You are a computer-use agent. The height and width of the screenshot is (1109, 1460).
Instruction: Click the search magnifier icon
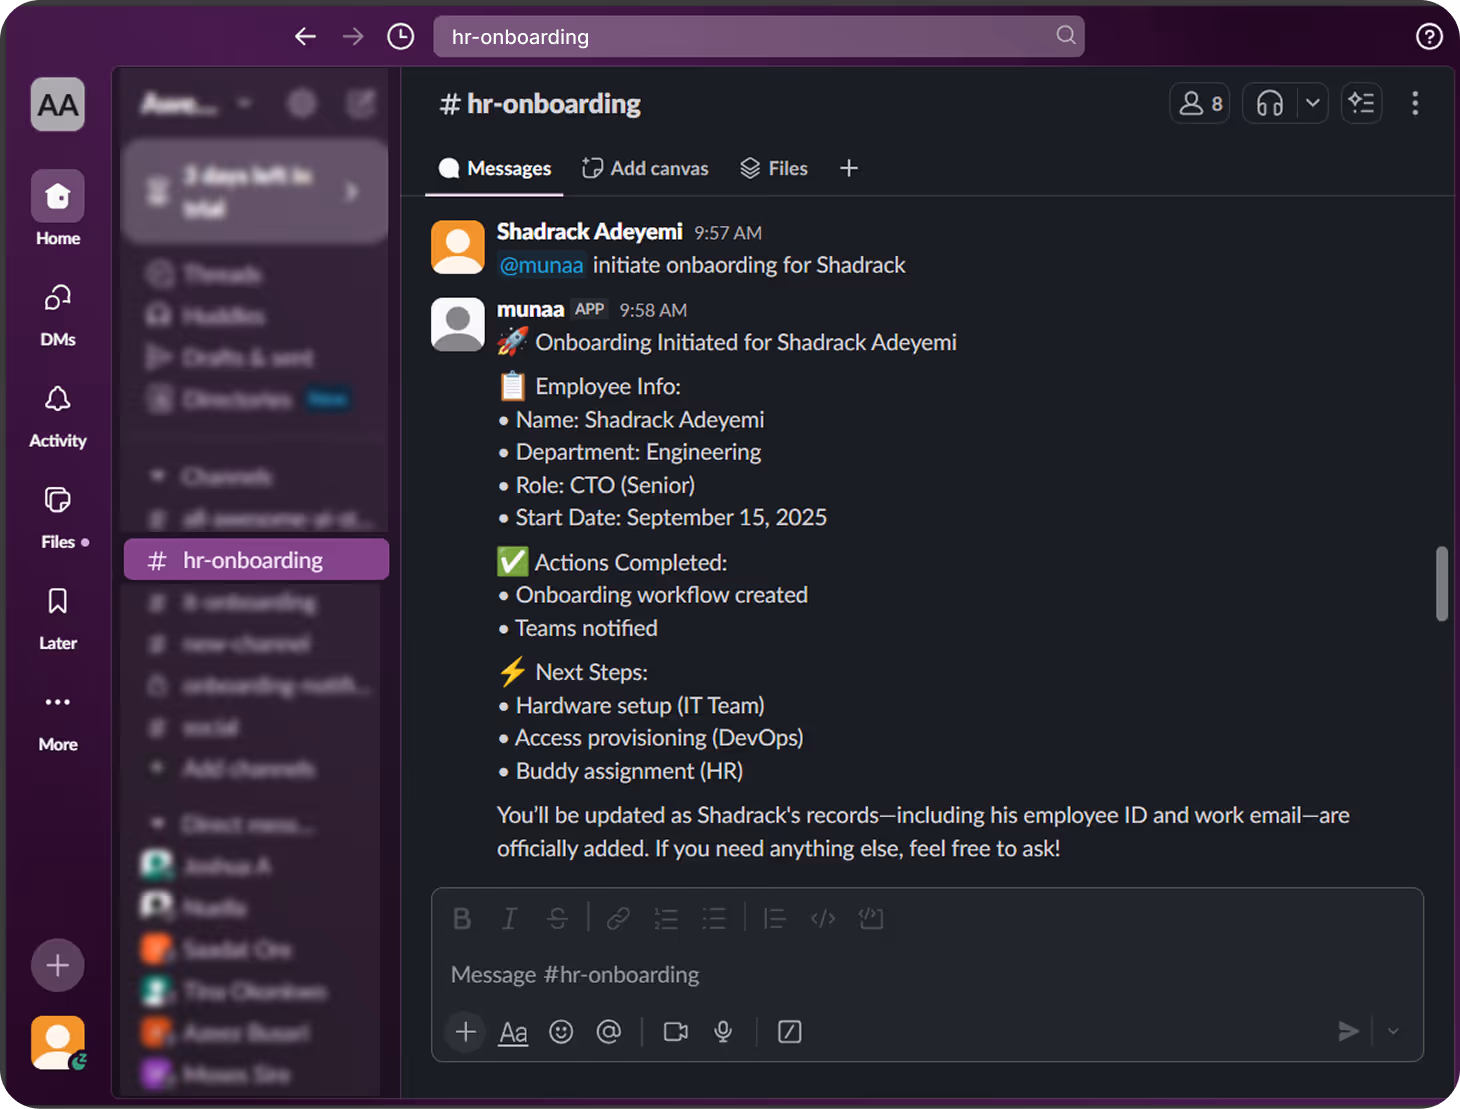coord(1066,36)
